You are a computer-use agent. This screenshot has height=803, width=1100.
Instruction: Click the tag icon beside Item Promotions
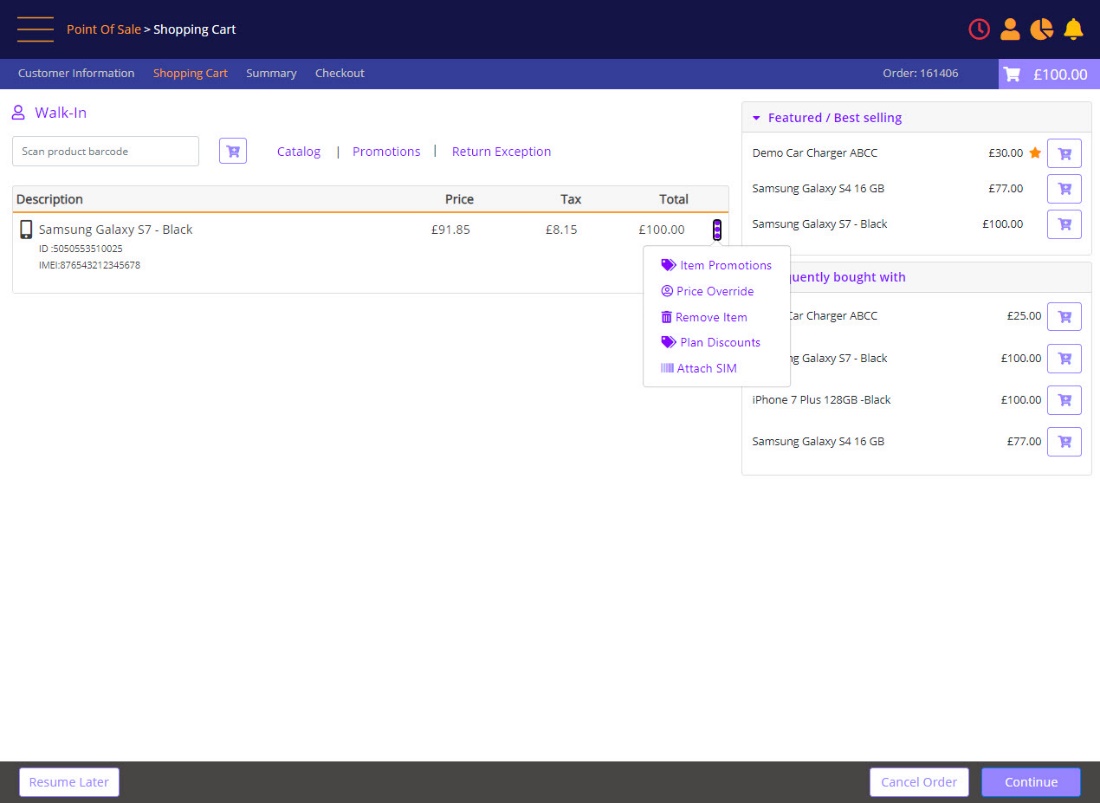669,265
